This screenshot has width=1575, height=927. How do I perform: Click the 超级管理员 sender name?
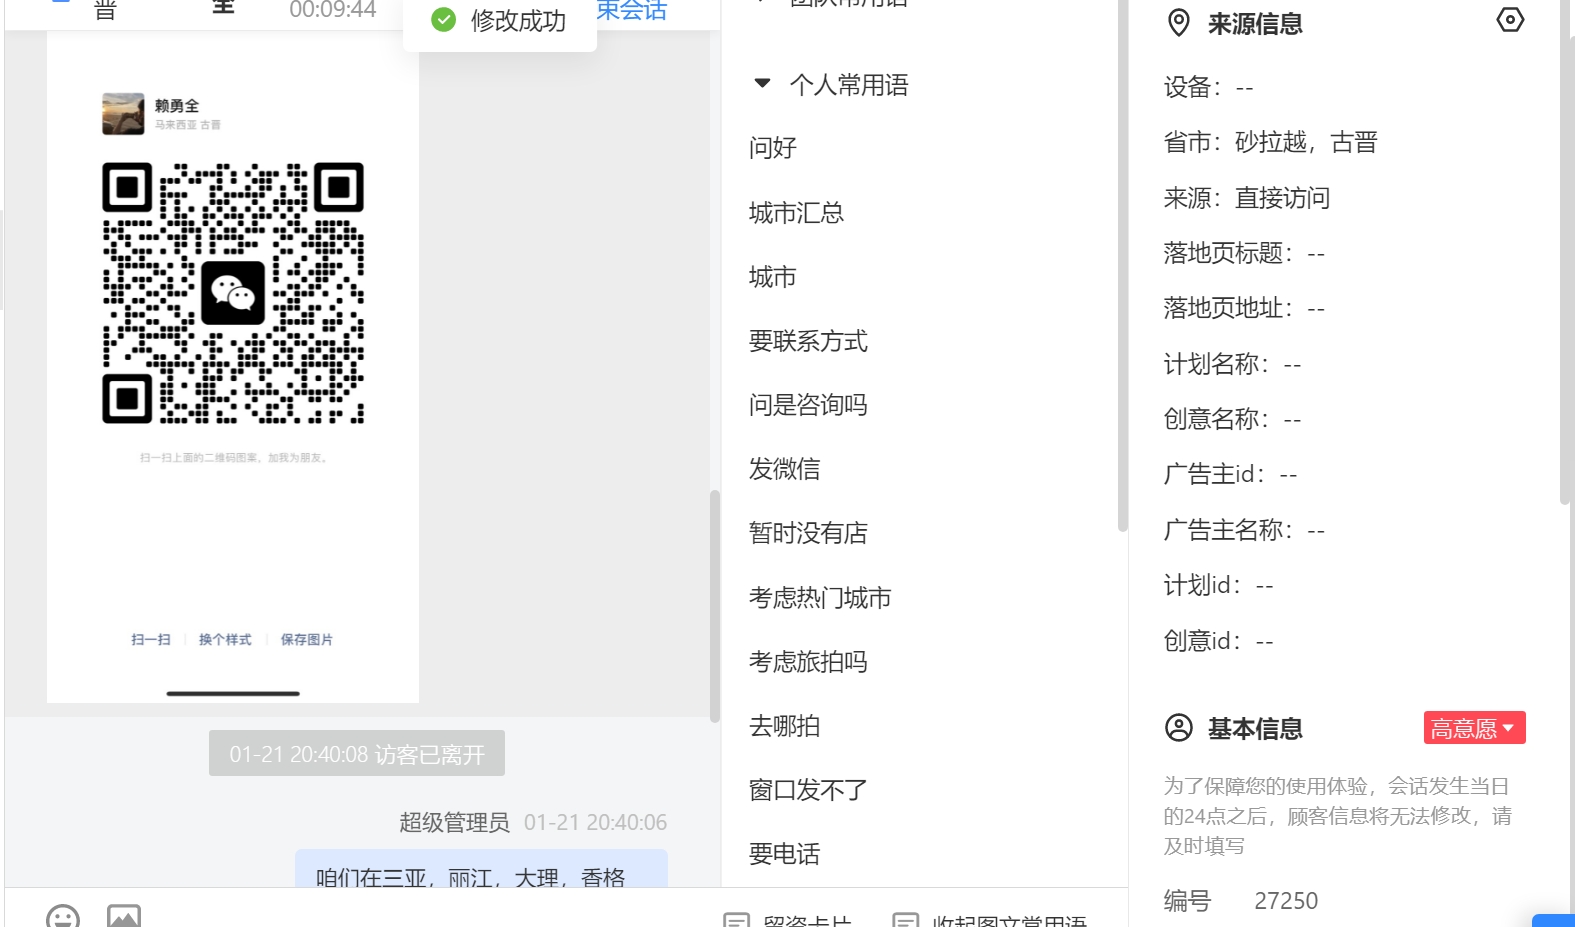[x=455, y=822]
